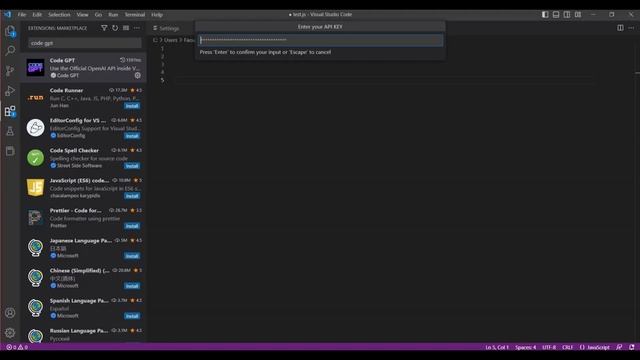Install the Code Runner extension
640x360 pixels.
click(x=132, y=106)
